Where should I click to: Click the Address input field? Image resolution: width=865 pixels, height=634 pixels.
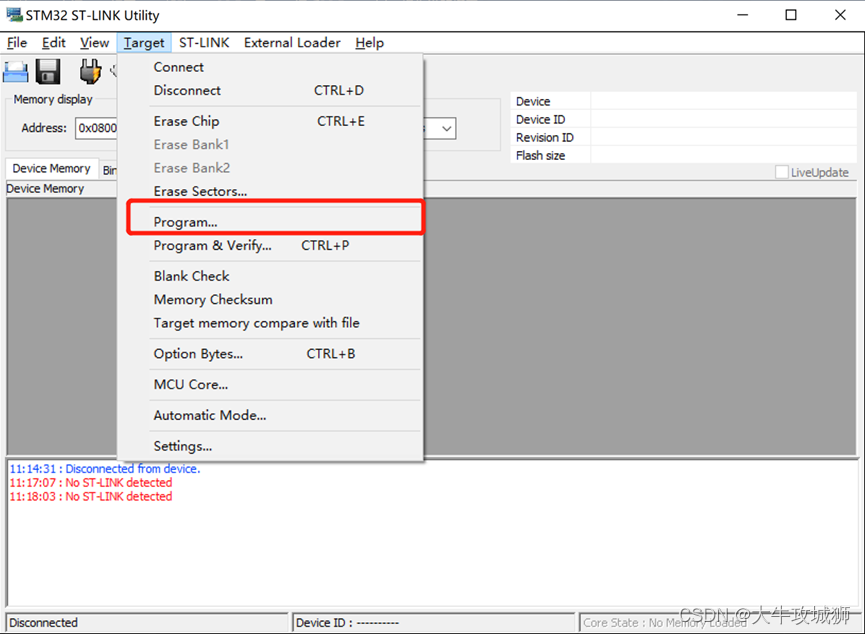pyautogui.click(x=97, y=128)
